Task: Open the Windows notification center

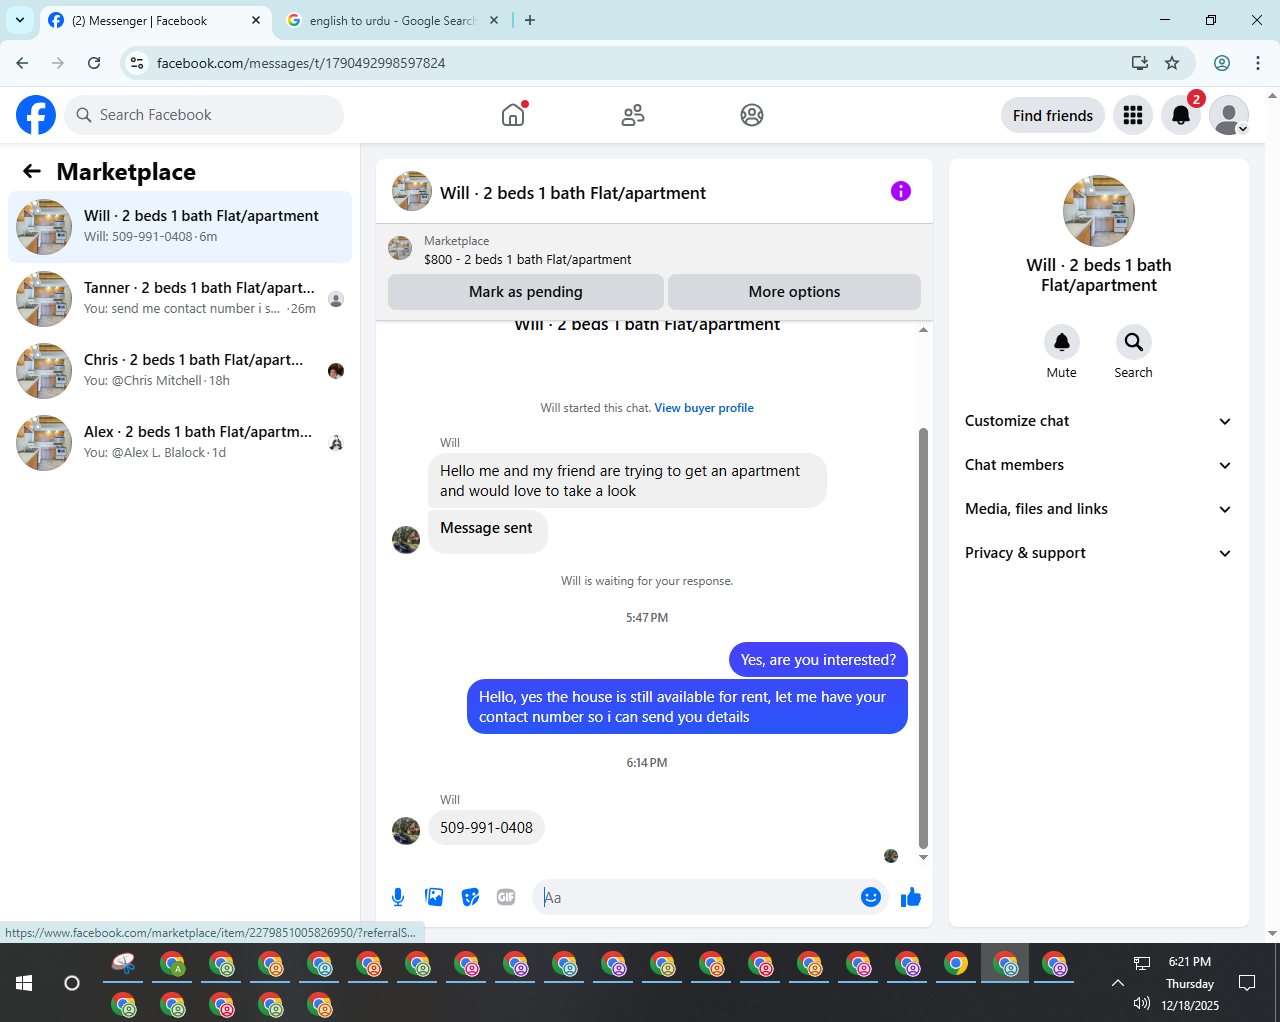Action: pos(1247,983)
